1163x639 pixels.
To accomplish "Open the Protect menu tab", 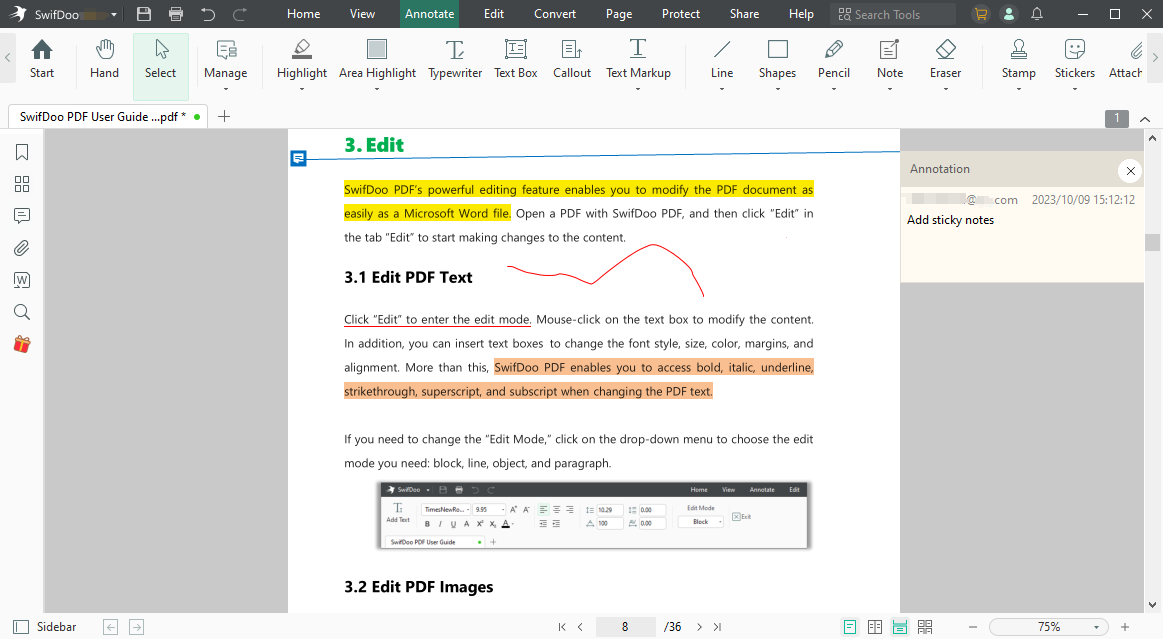I will (681, 14).
